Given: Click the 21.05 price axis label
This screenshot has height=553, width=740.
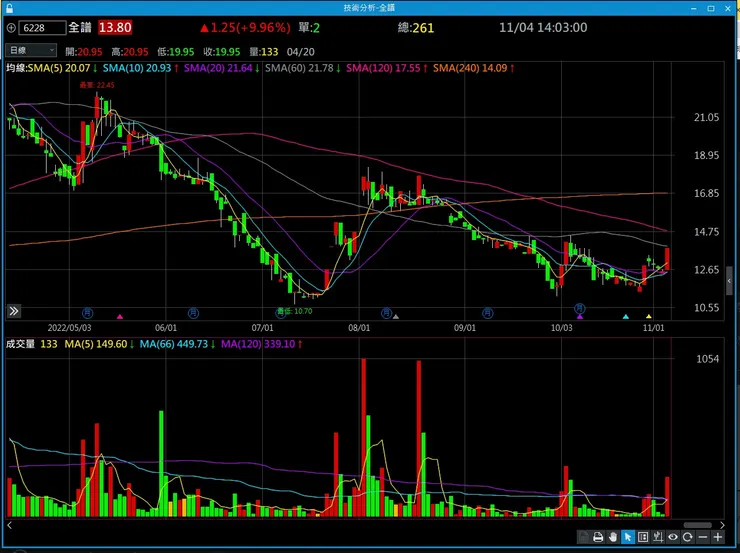Looking at the screenshot, I should [706, 117].
